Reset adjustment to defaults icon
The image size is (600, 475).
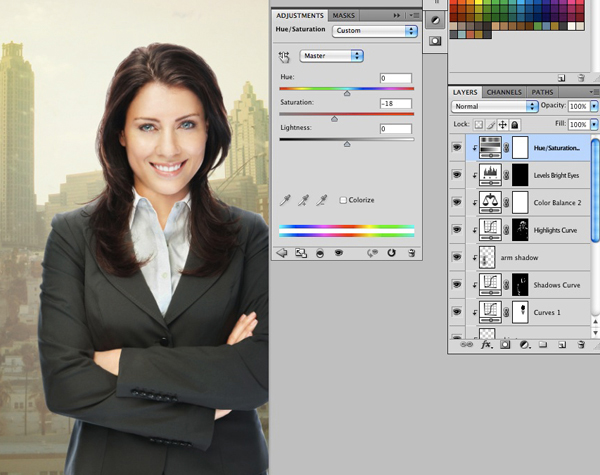pos(391,253)
